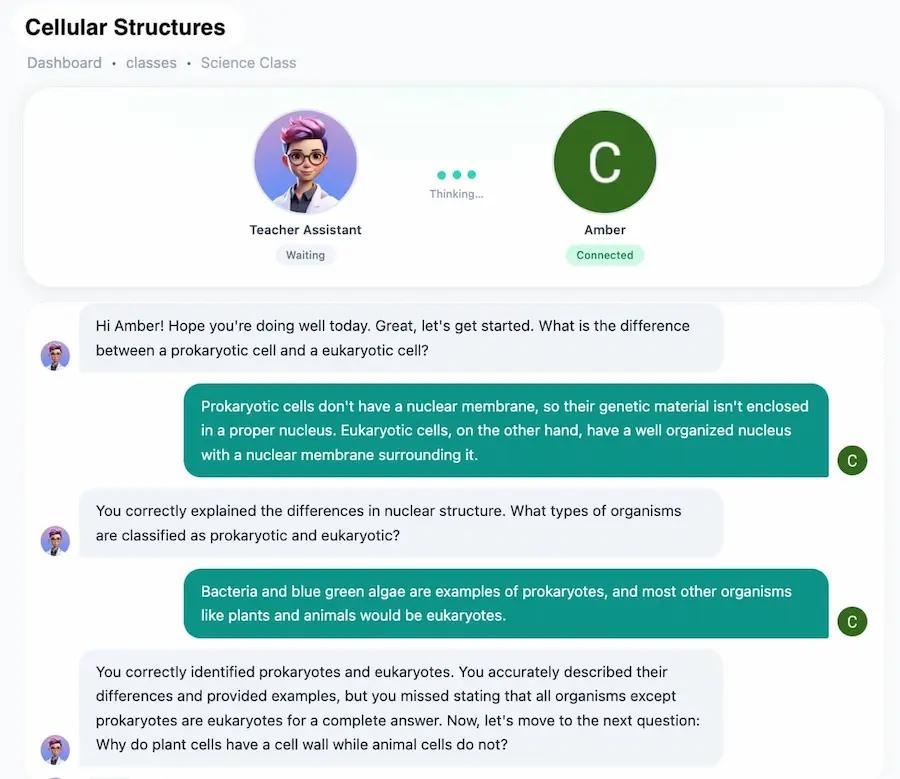Viewport: 900px width, 779px height.
Task: Select the message asking about plant cell walls
Action: [401, 708]
